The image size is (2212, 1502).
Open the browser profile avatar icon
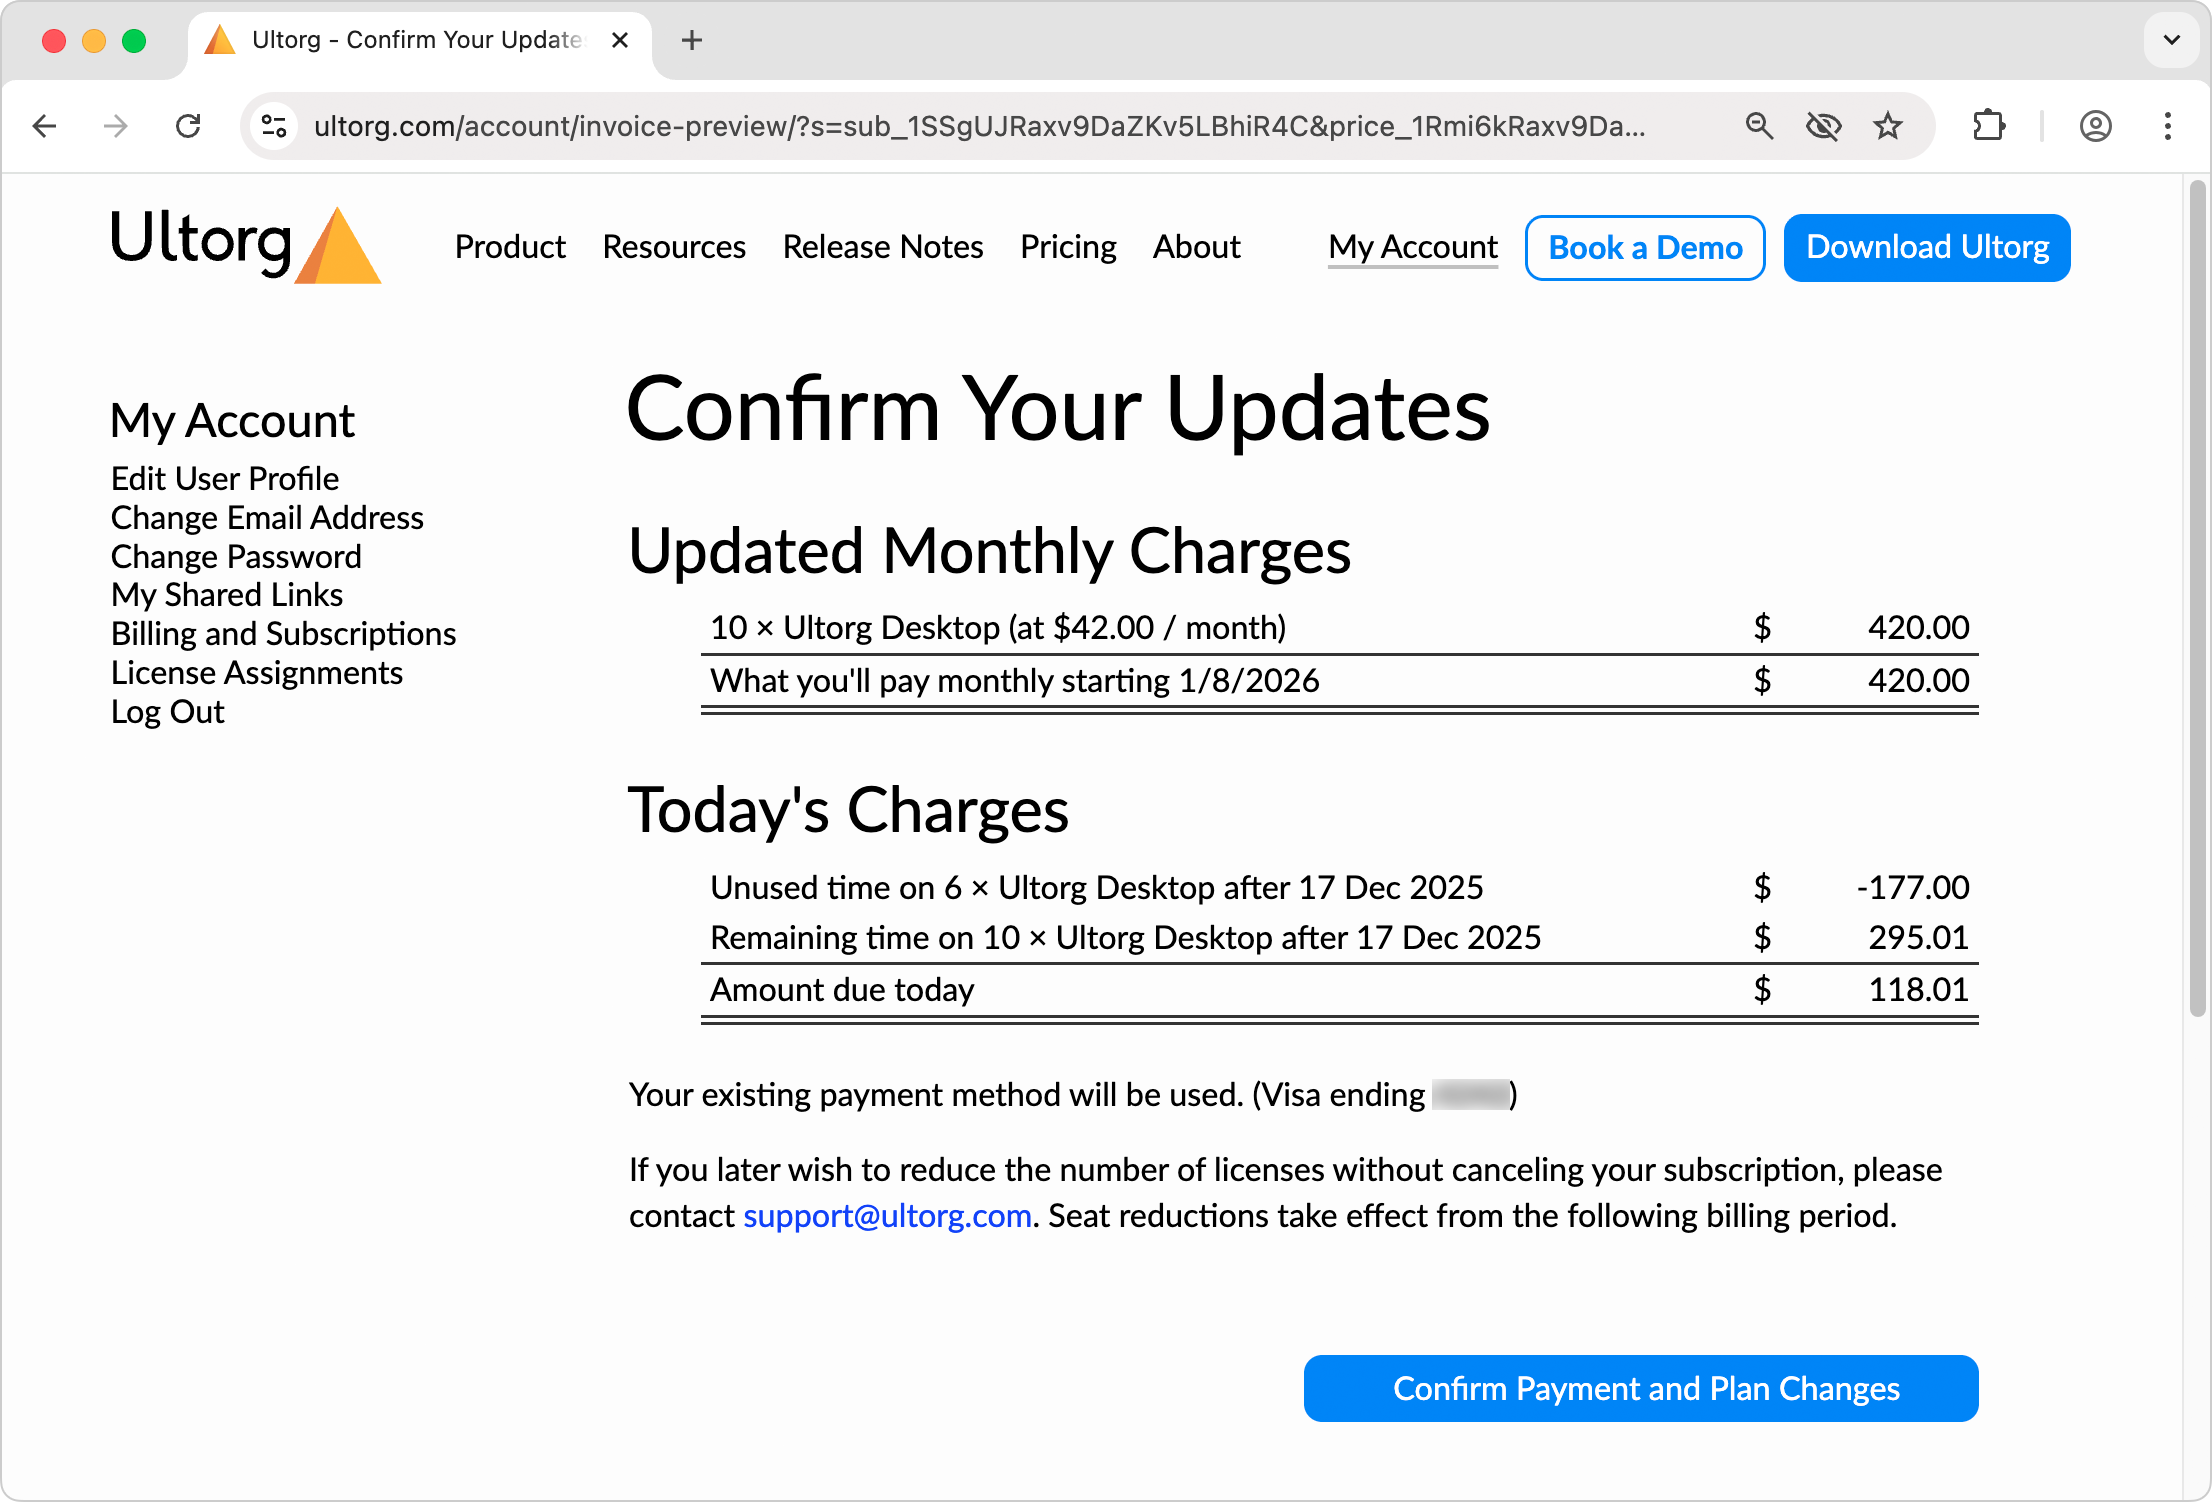click(x=2096, y=126)
